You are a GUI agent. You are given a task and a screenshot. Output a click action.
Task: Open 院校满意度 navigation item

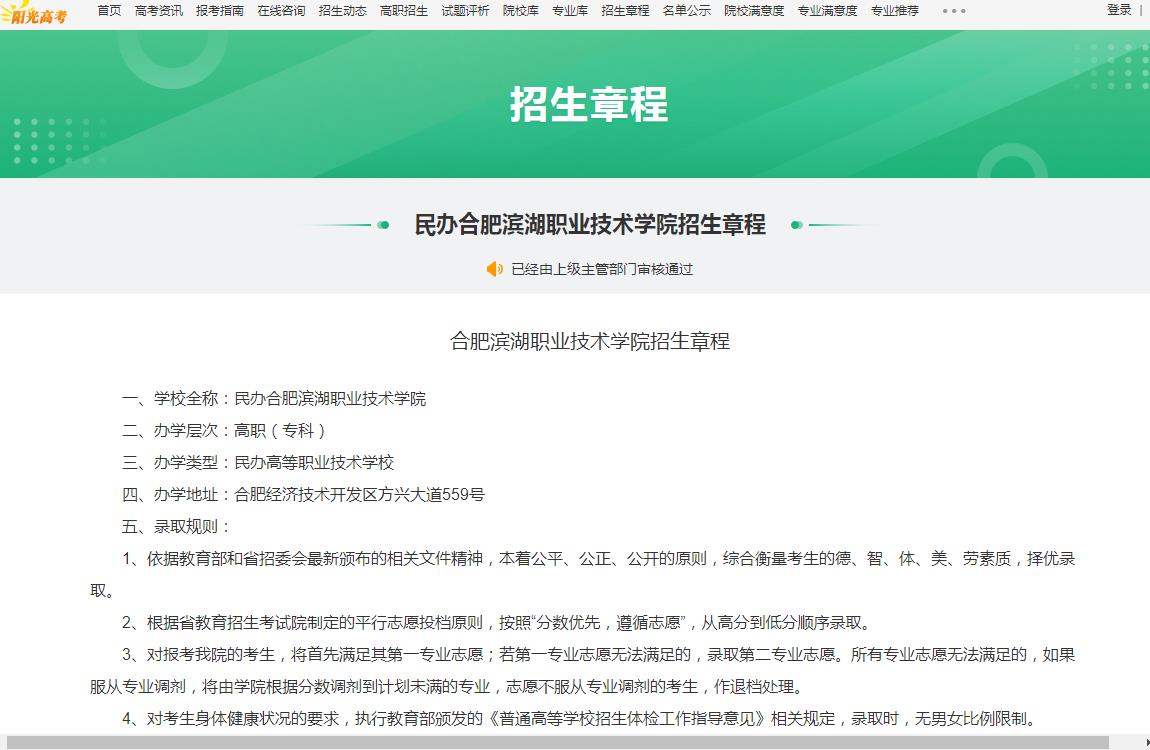[x=754, y=10]
